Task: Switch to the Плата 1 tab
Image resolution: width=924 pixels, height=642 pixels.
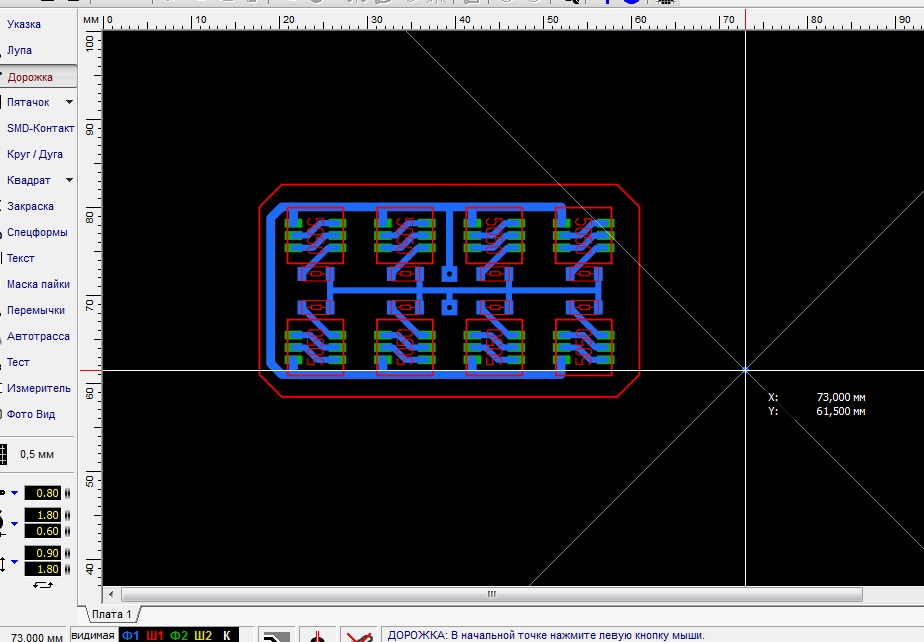Action: tap(113, 613)
